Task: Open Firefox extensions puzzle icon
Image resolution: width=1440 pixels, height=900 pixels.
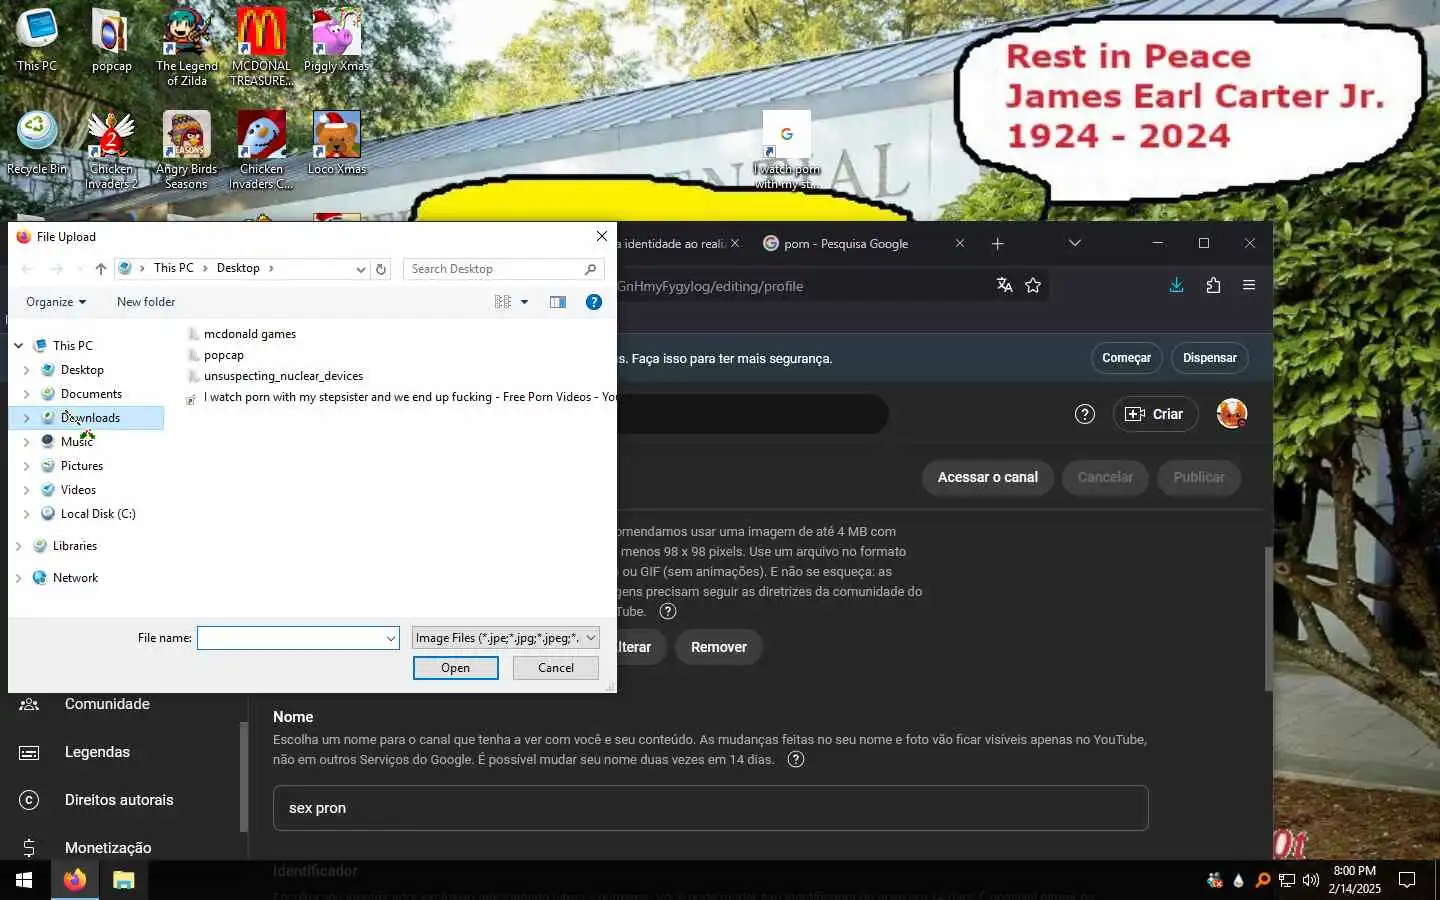Action: click(x=1213, y=285)
